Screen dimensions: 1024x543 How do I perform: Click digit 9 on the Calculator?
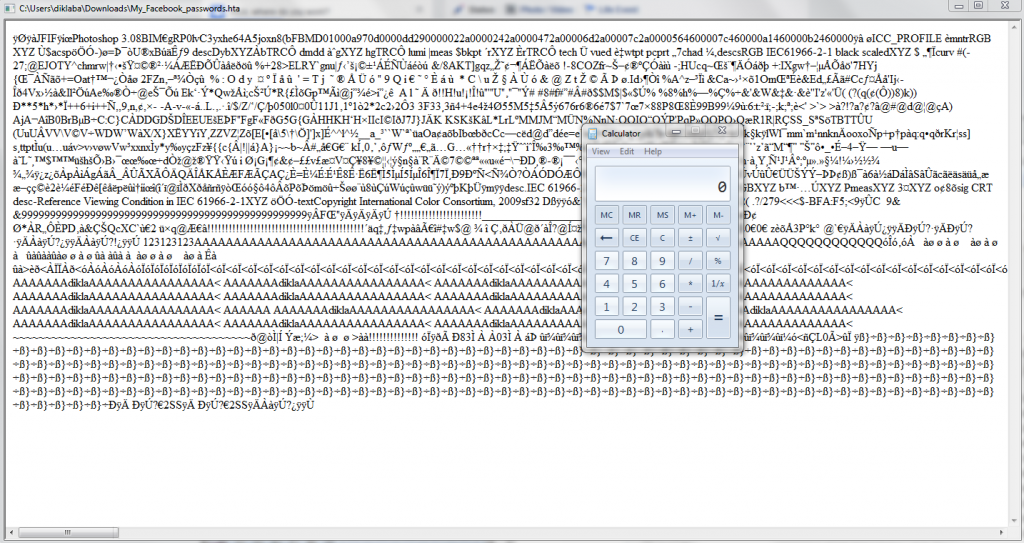662,261
